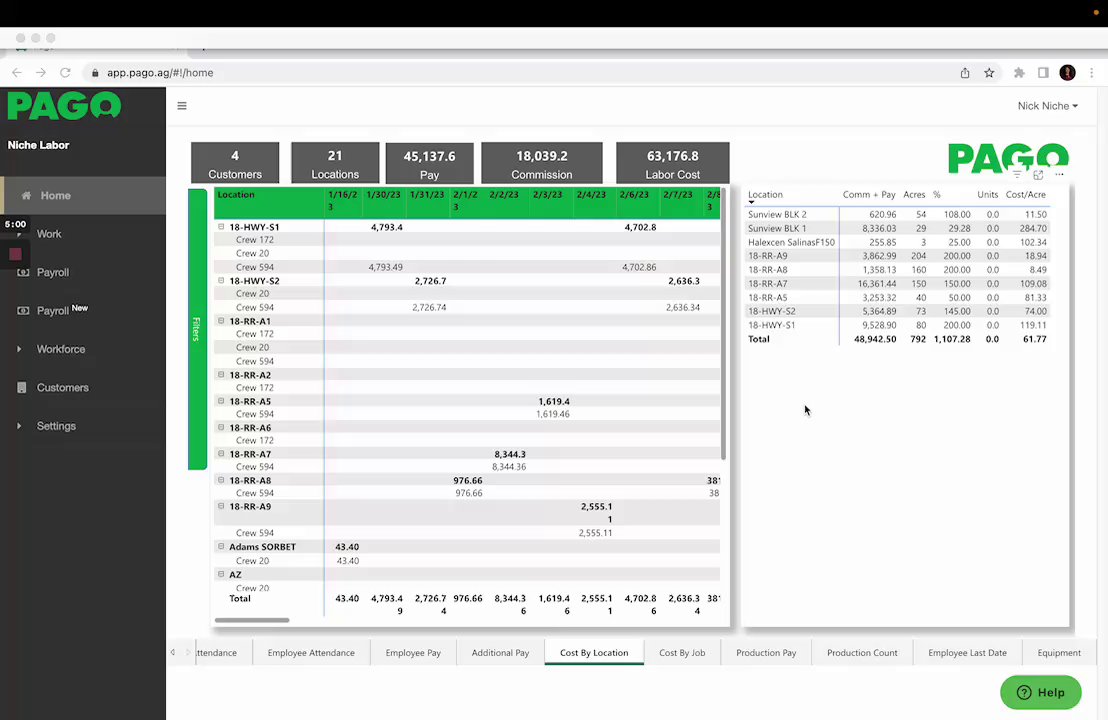Viewport: 1108px width, 720px height.
Task: Expand the green Filters pane
Action: 197,329
